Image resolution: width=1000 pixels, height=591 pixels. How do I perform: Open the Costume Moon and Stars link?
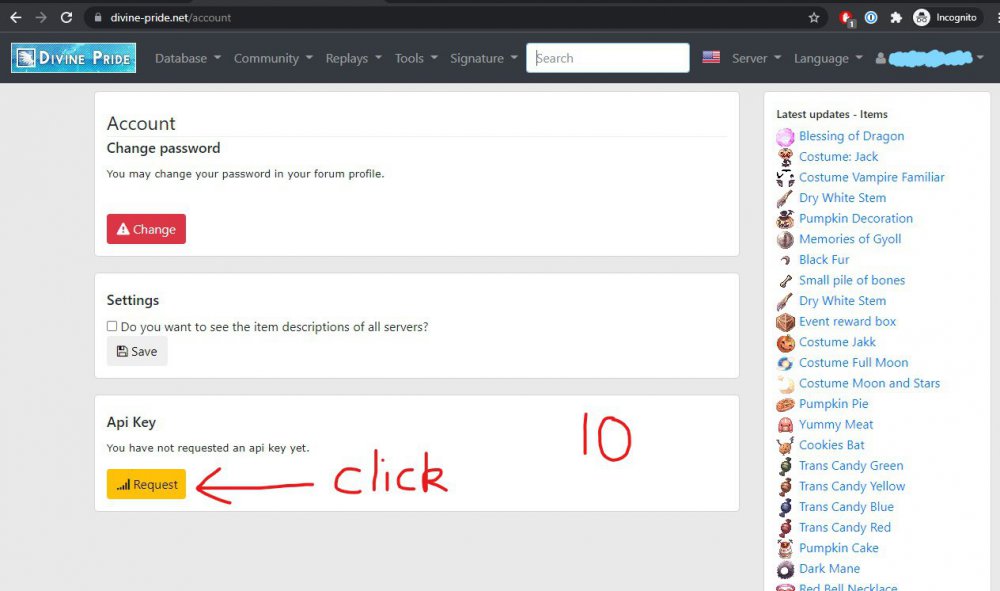click(869, 383)
